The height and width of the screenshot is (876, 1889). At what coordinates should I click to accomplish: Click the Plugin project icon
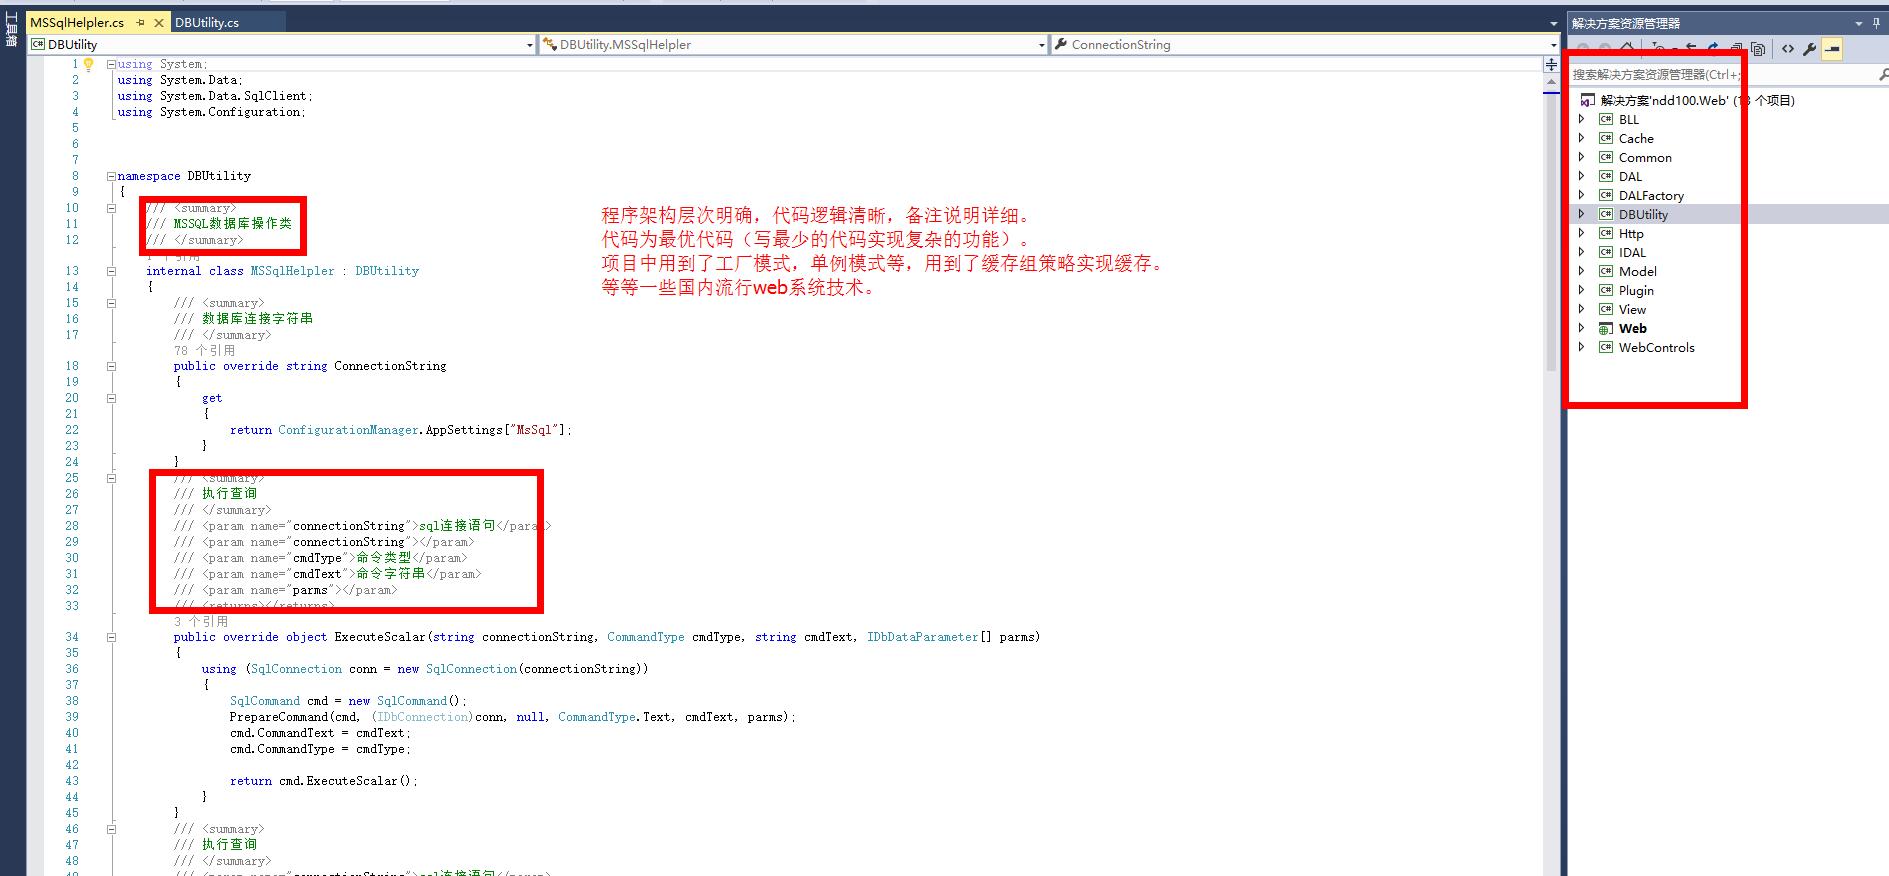tap(1606, 290)
